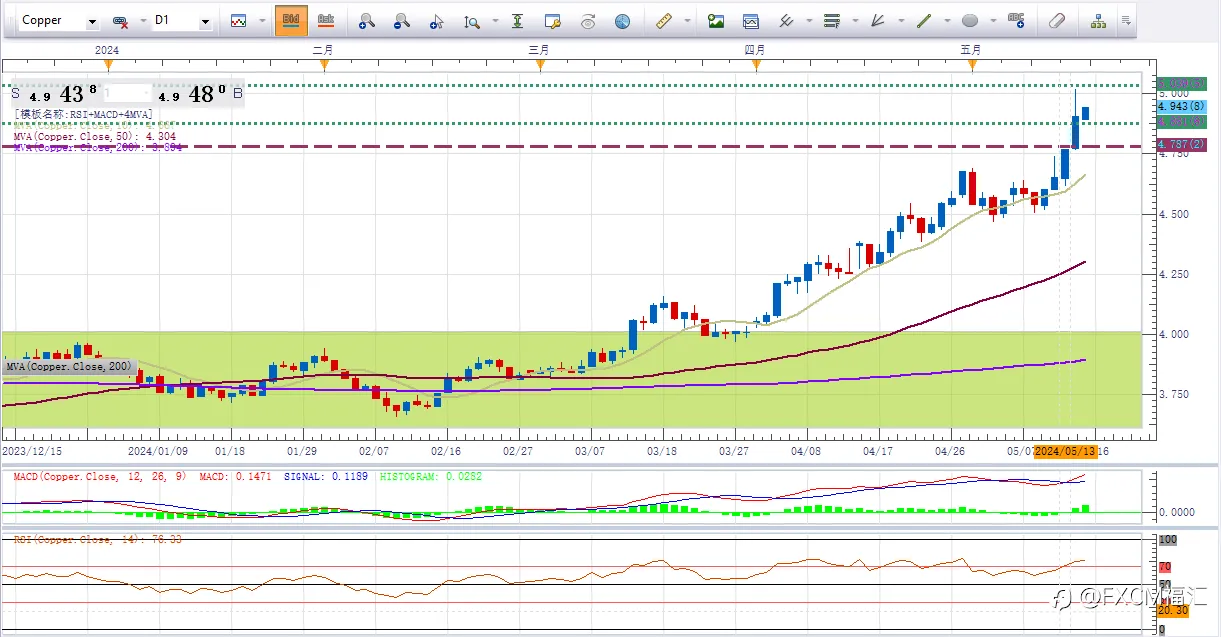Click the 04/26 date axis label

[949, 452]
